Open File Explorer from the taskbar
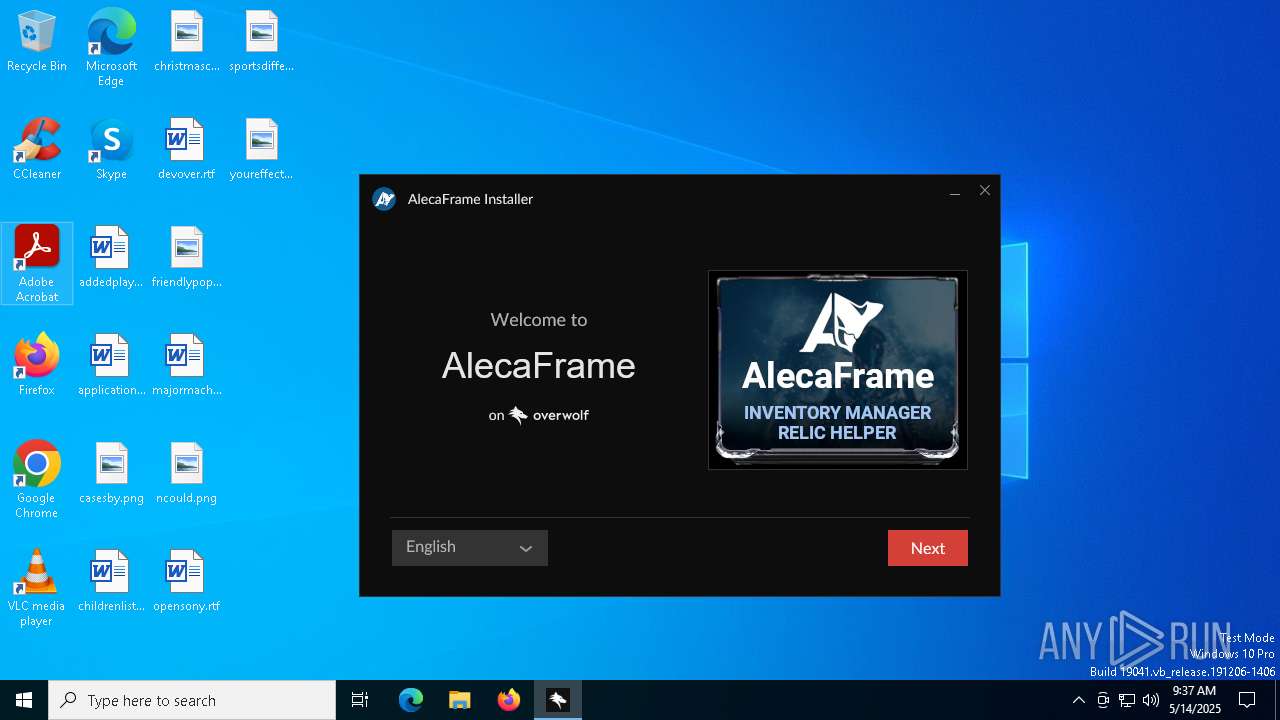 click(x=460, y=700)
